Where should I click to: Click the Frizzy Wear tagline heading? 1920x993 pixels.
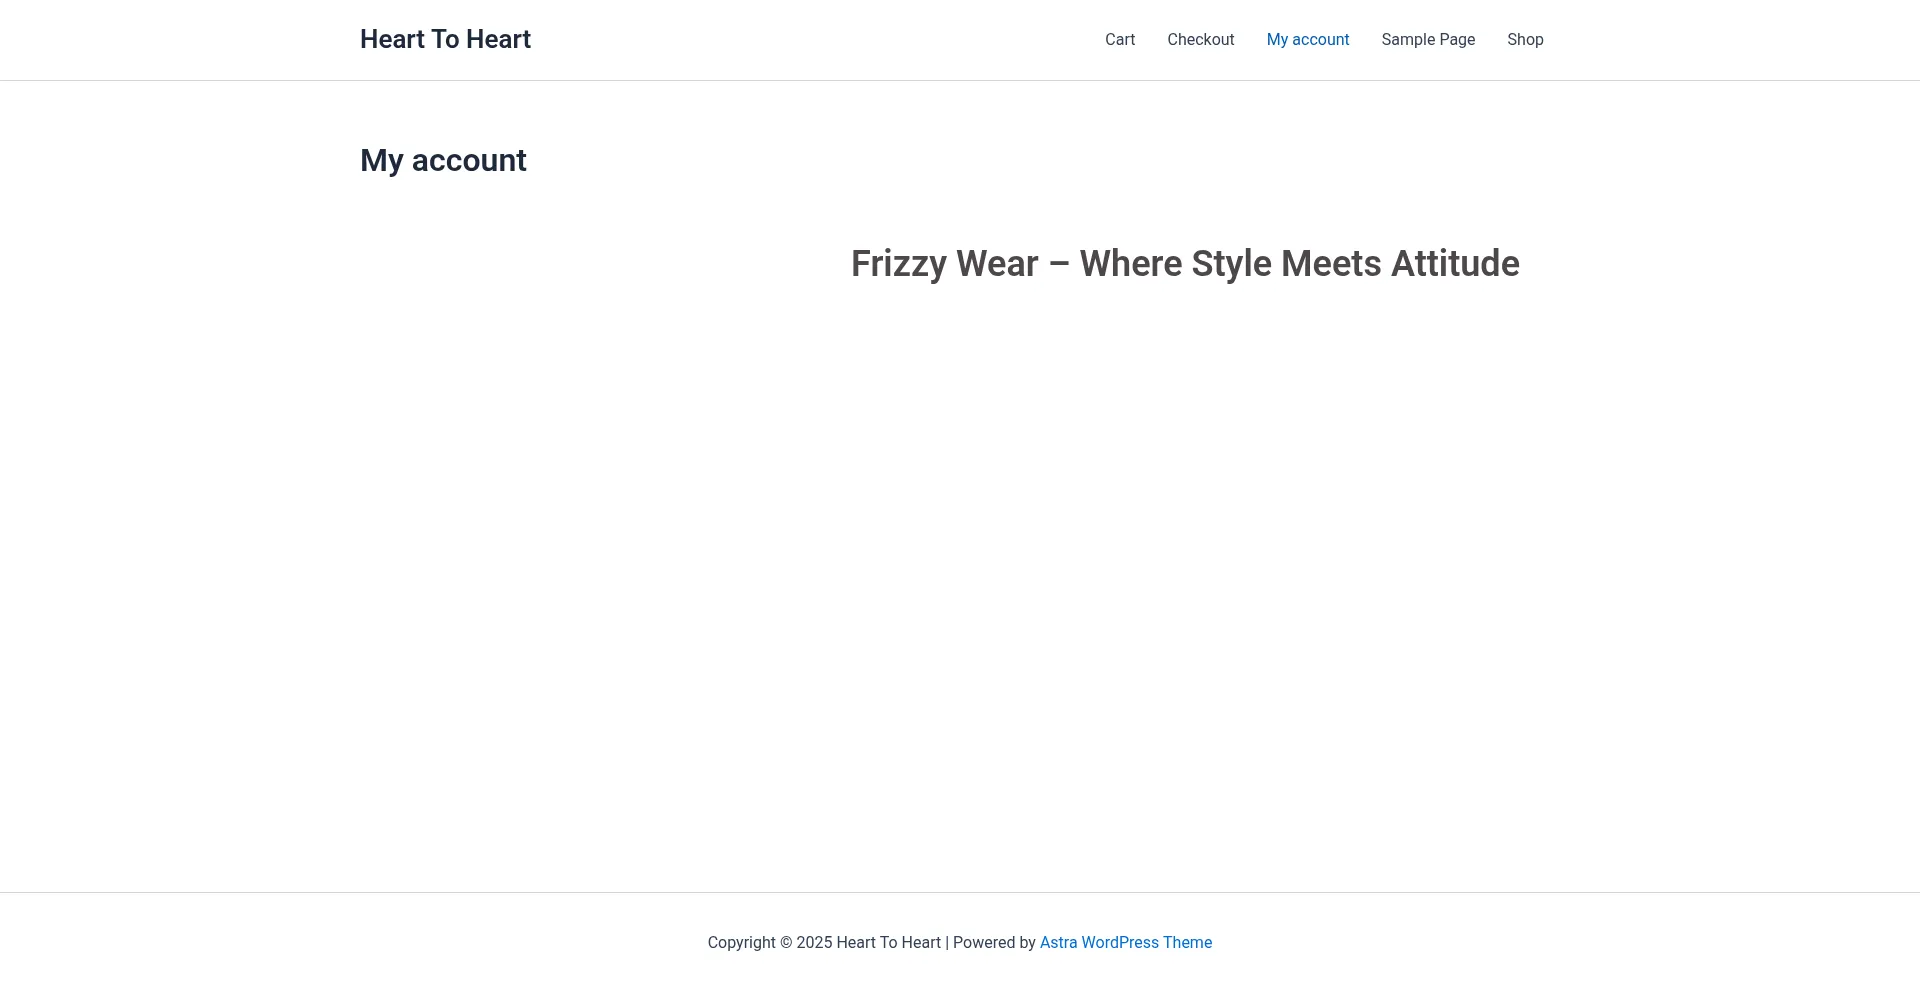1185,264
